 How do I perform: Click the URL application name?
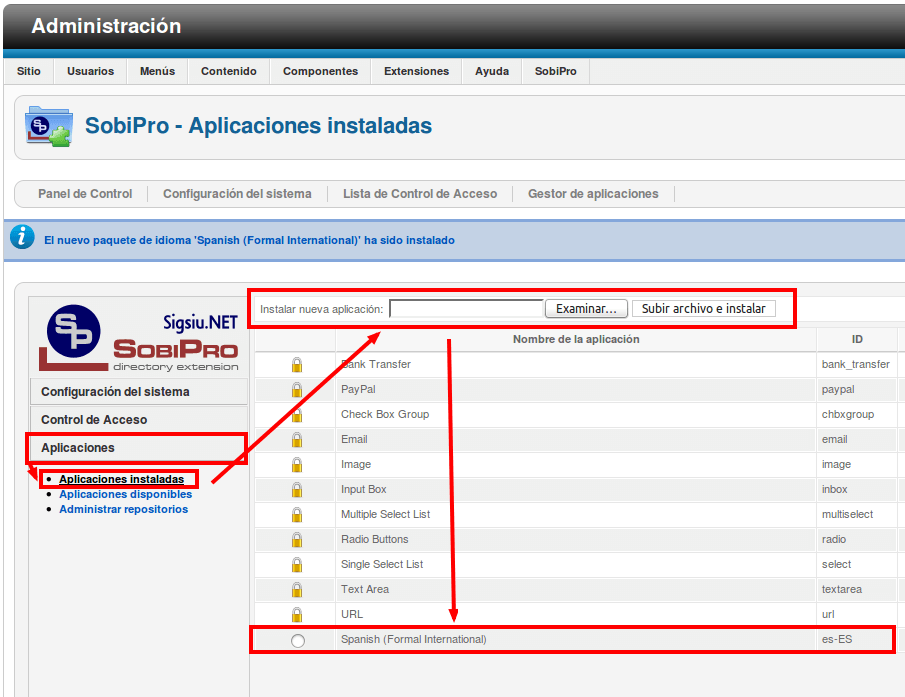[x=352, y=614]
